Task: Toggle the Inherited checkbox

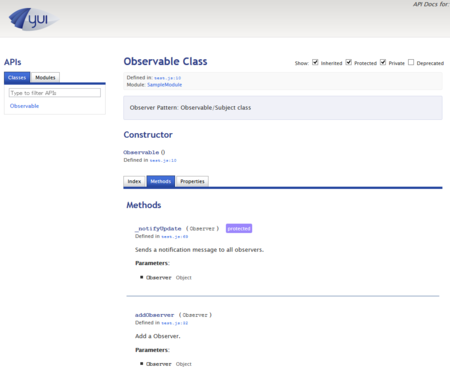Action: coord(315,62)
